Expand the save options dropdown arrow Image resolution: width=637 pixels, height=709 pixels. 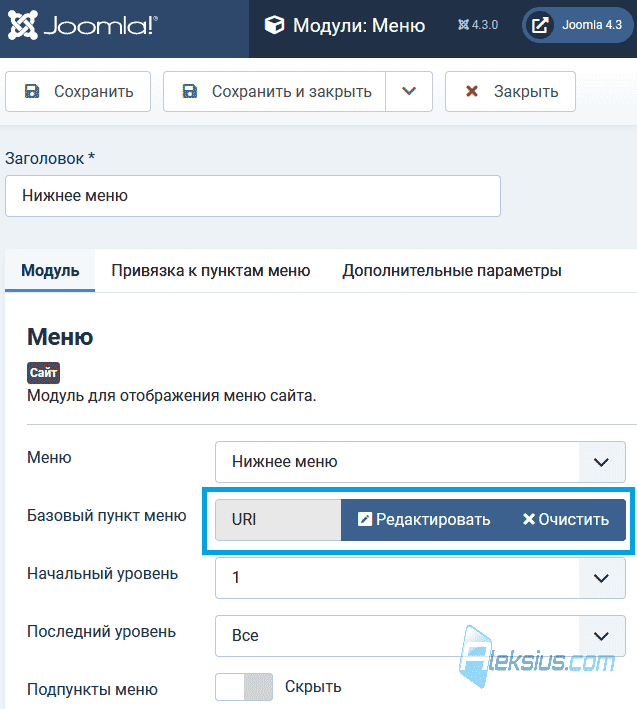[x=409, y=91]
